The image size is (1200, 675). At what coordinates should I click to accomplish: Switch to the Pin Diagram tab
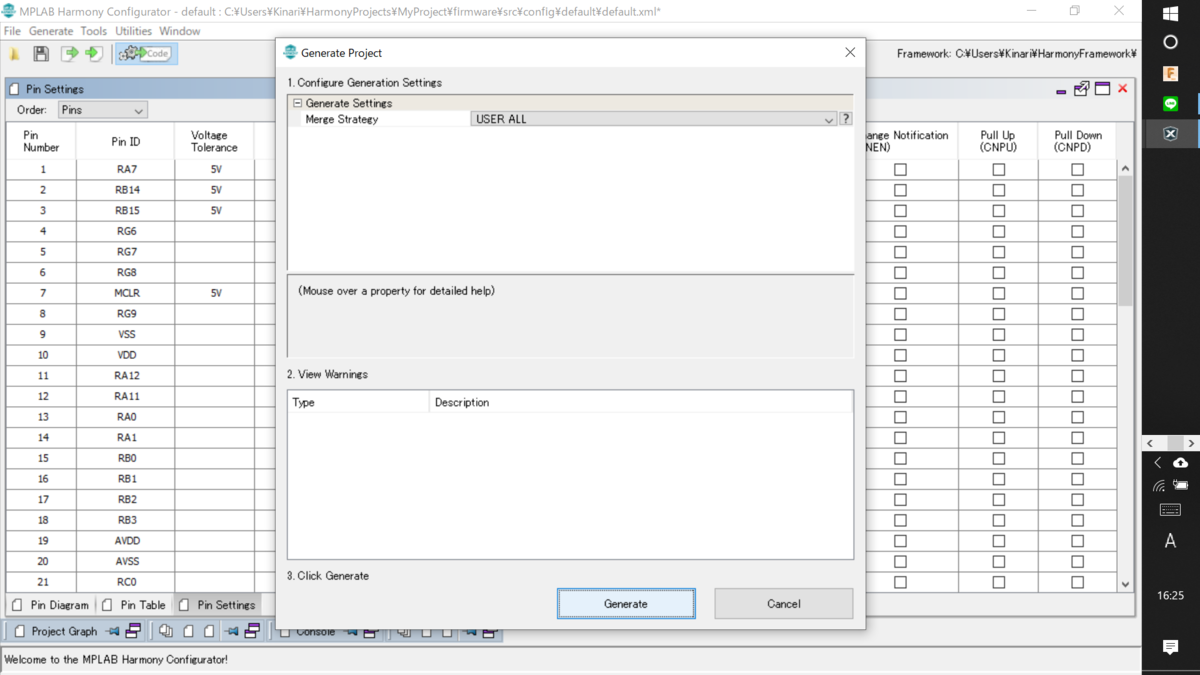(51, 605)
